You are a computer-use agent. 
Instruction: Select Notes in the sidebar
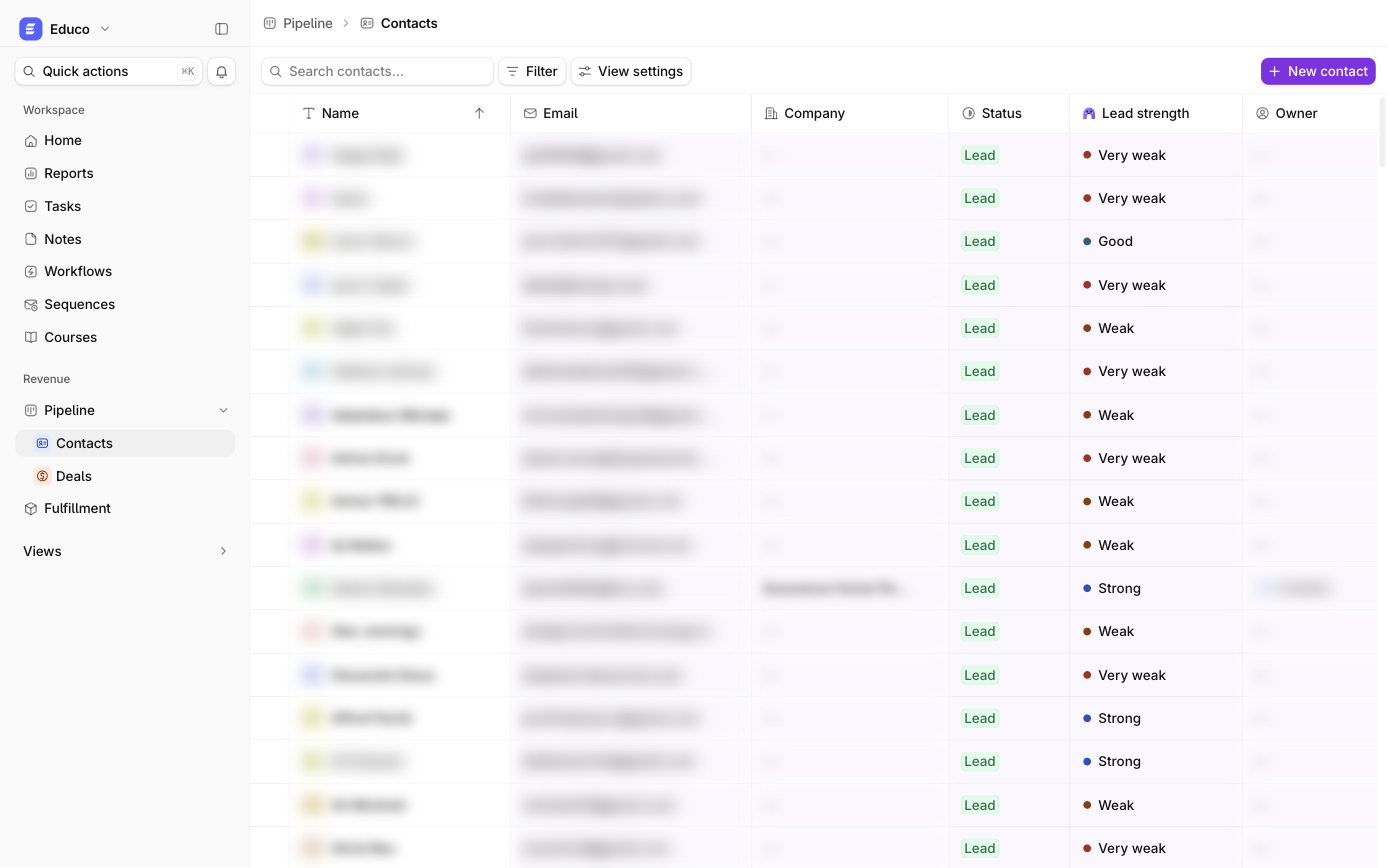point(125,239)
